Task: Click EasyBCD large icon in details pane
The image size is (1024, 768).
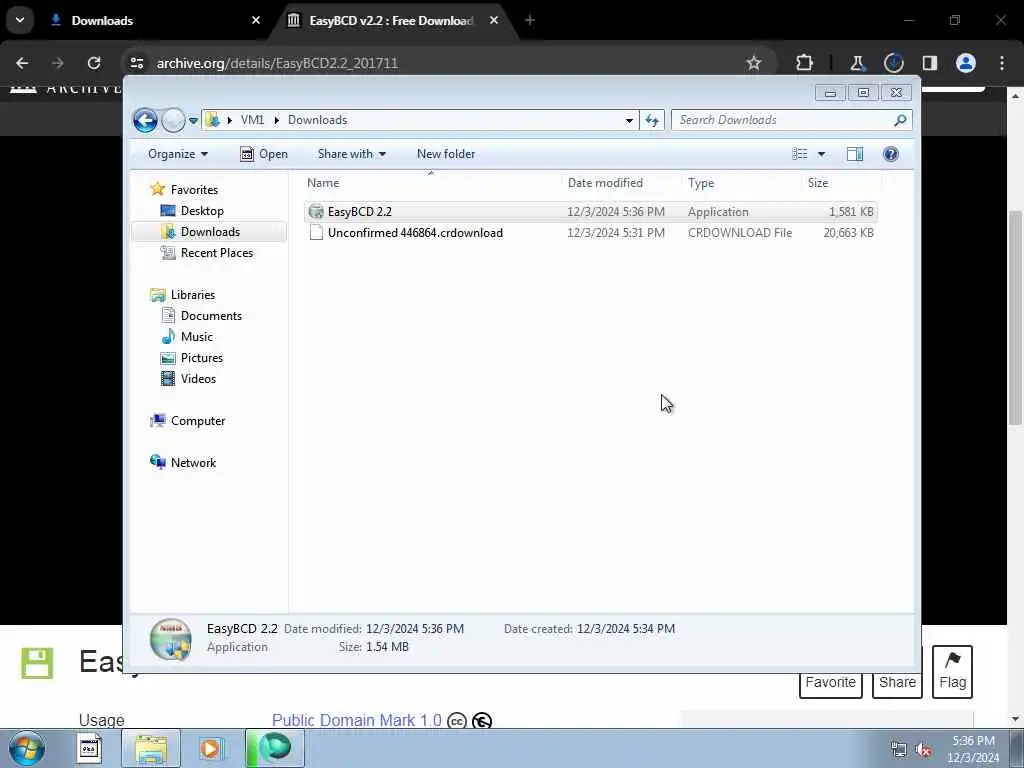Action: (x=170, y=639)
